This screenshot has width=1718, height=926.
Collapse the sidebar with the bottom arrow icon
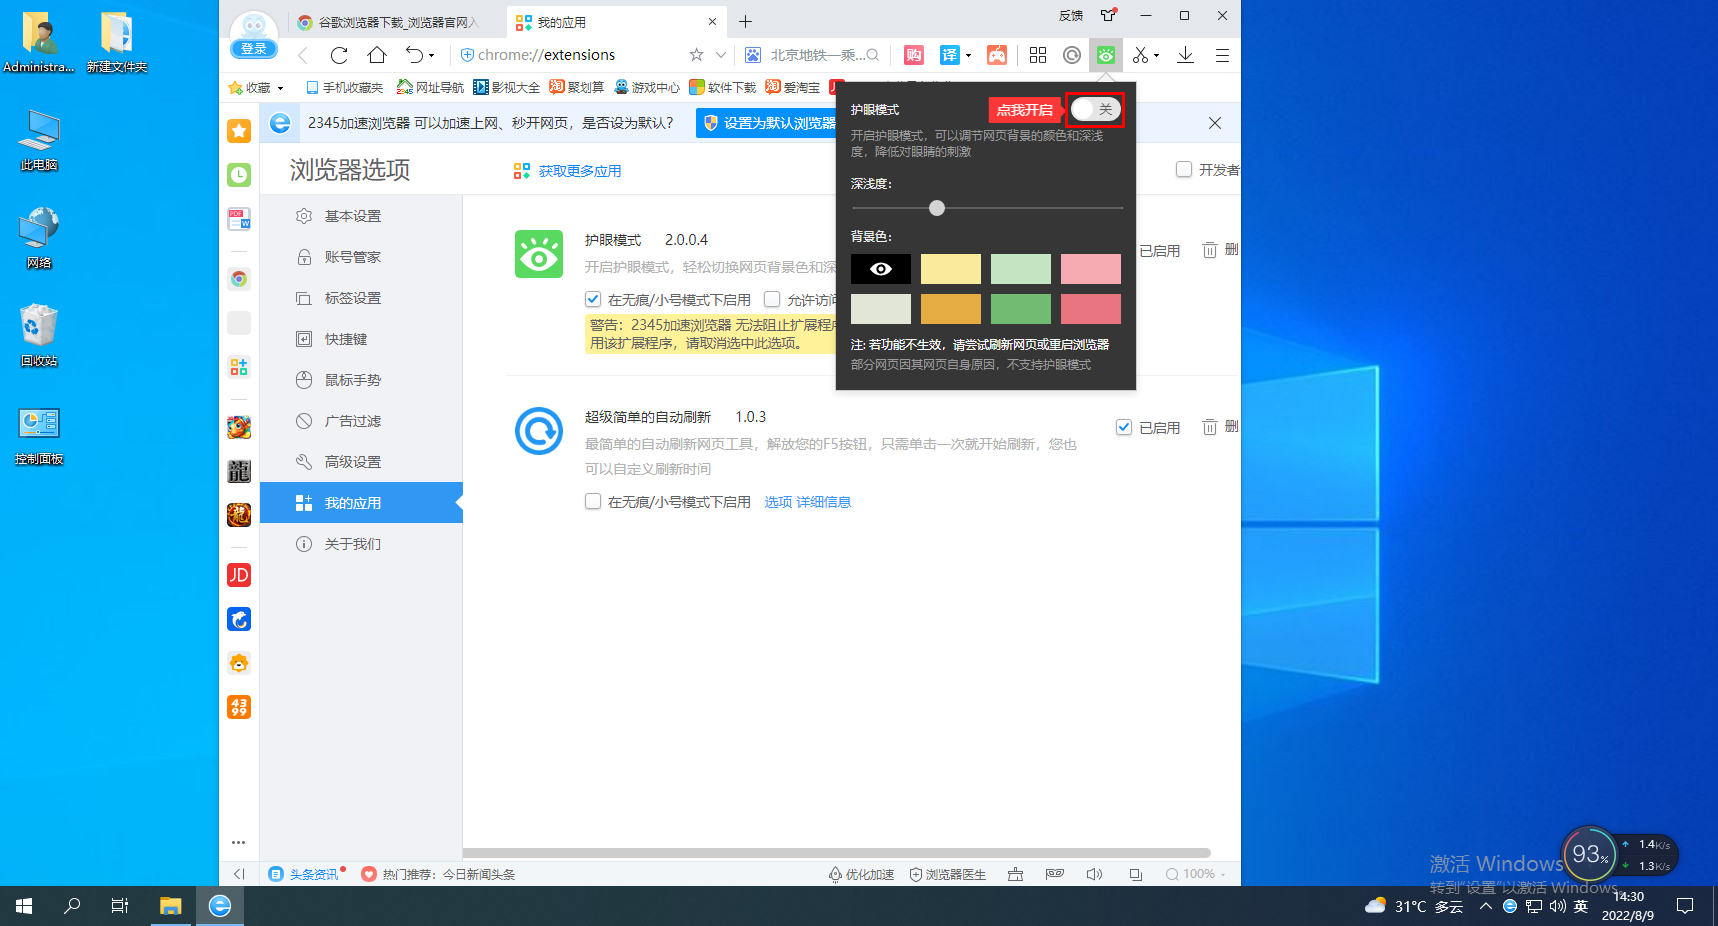239,874
